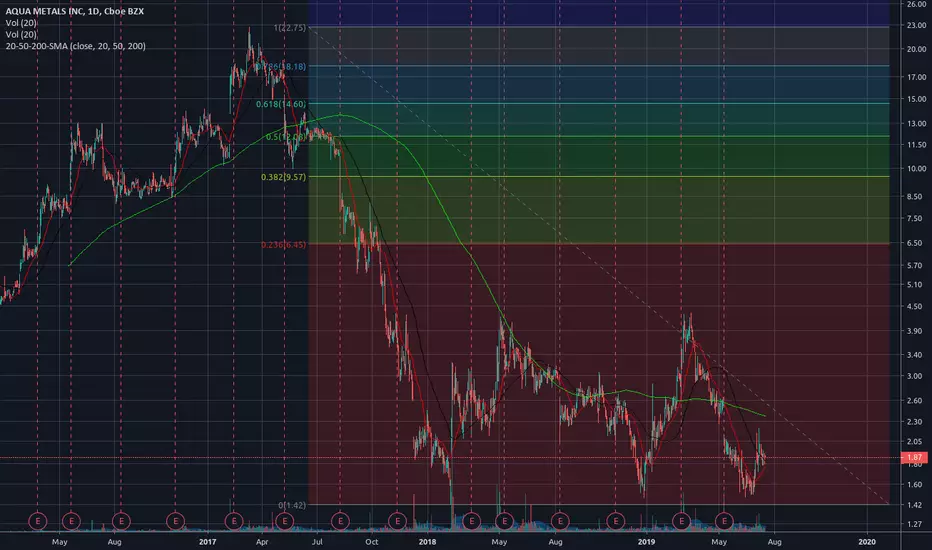The width and height of the screenshot is (932, 550).
Task: Click the second Vol (20) indicator legend
Action: pos(21,34)
